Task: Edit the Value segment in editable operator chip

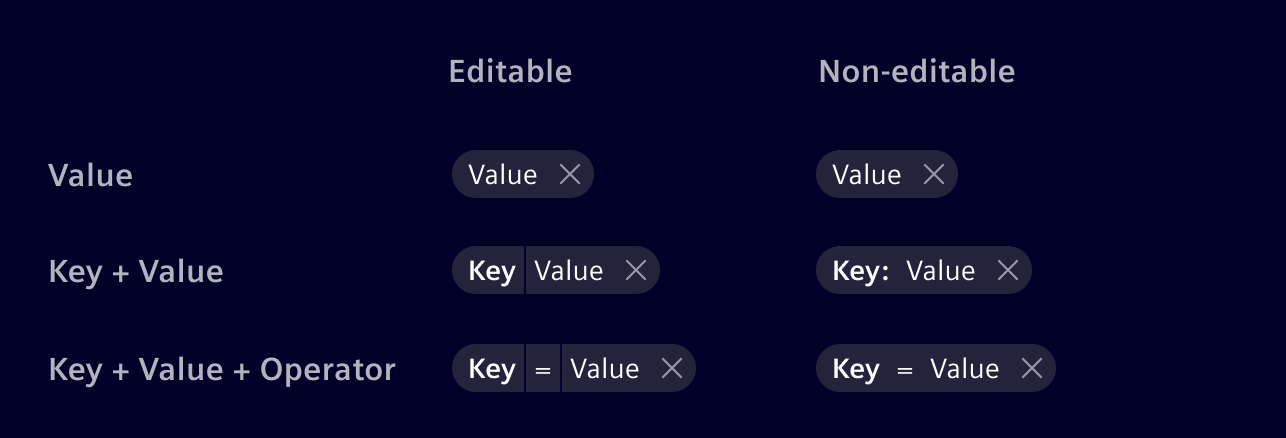Action: tap(605, 369)
